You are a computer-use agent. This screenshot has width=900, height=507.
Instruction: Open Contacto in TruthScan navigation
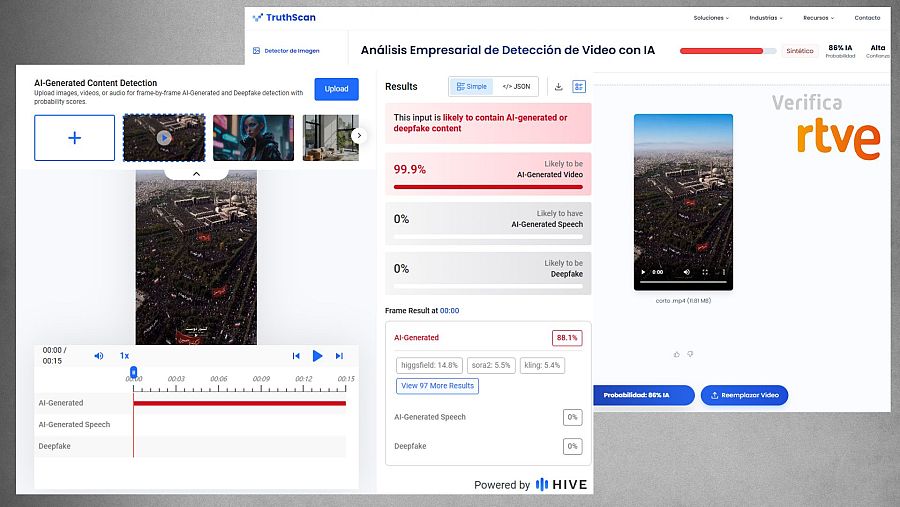click(867, 18)
